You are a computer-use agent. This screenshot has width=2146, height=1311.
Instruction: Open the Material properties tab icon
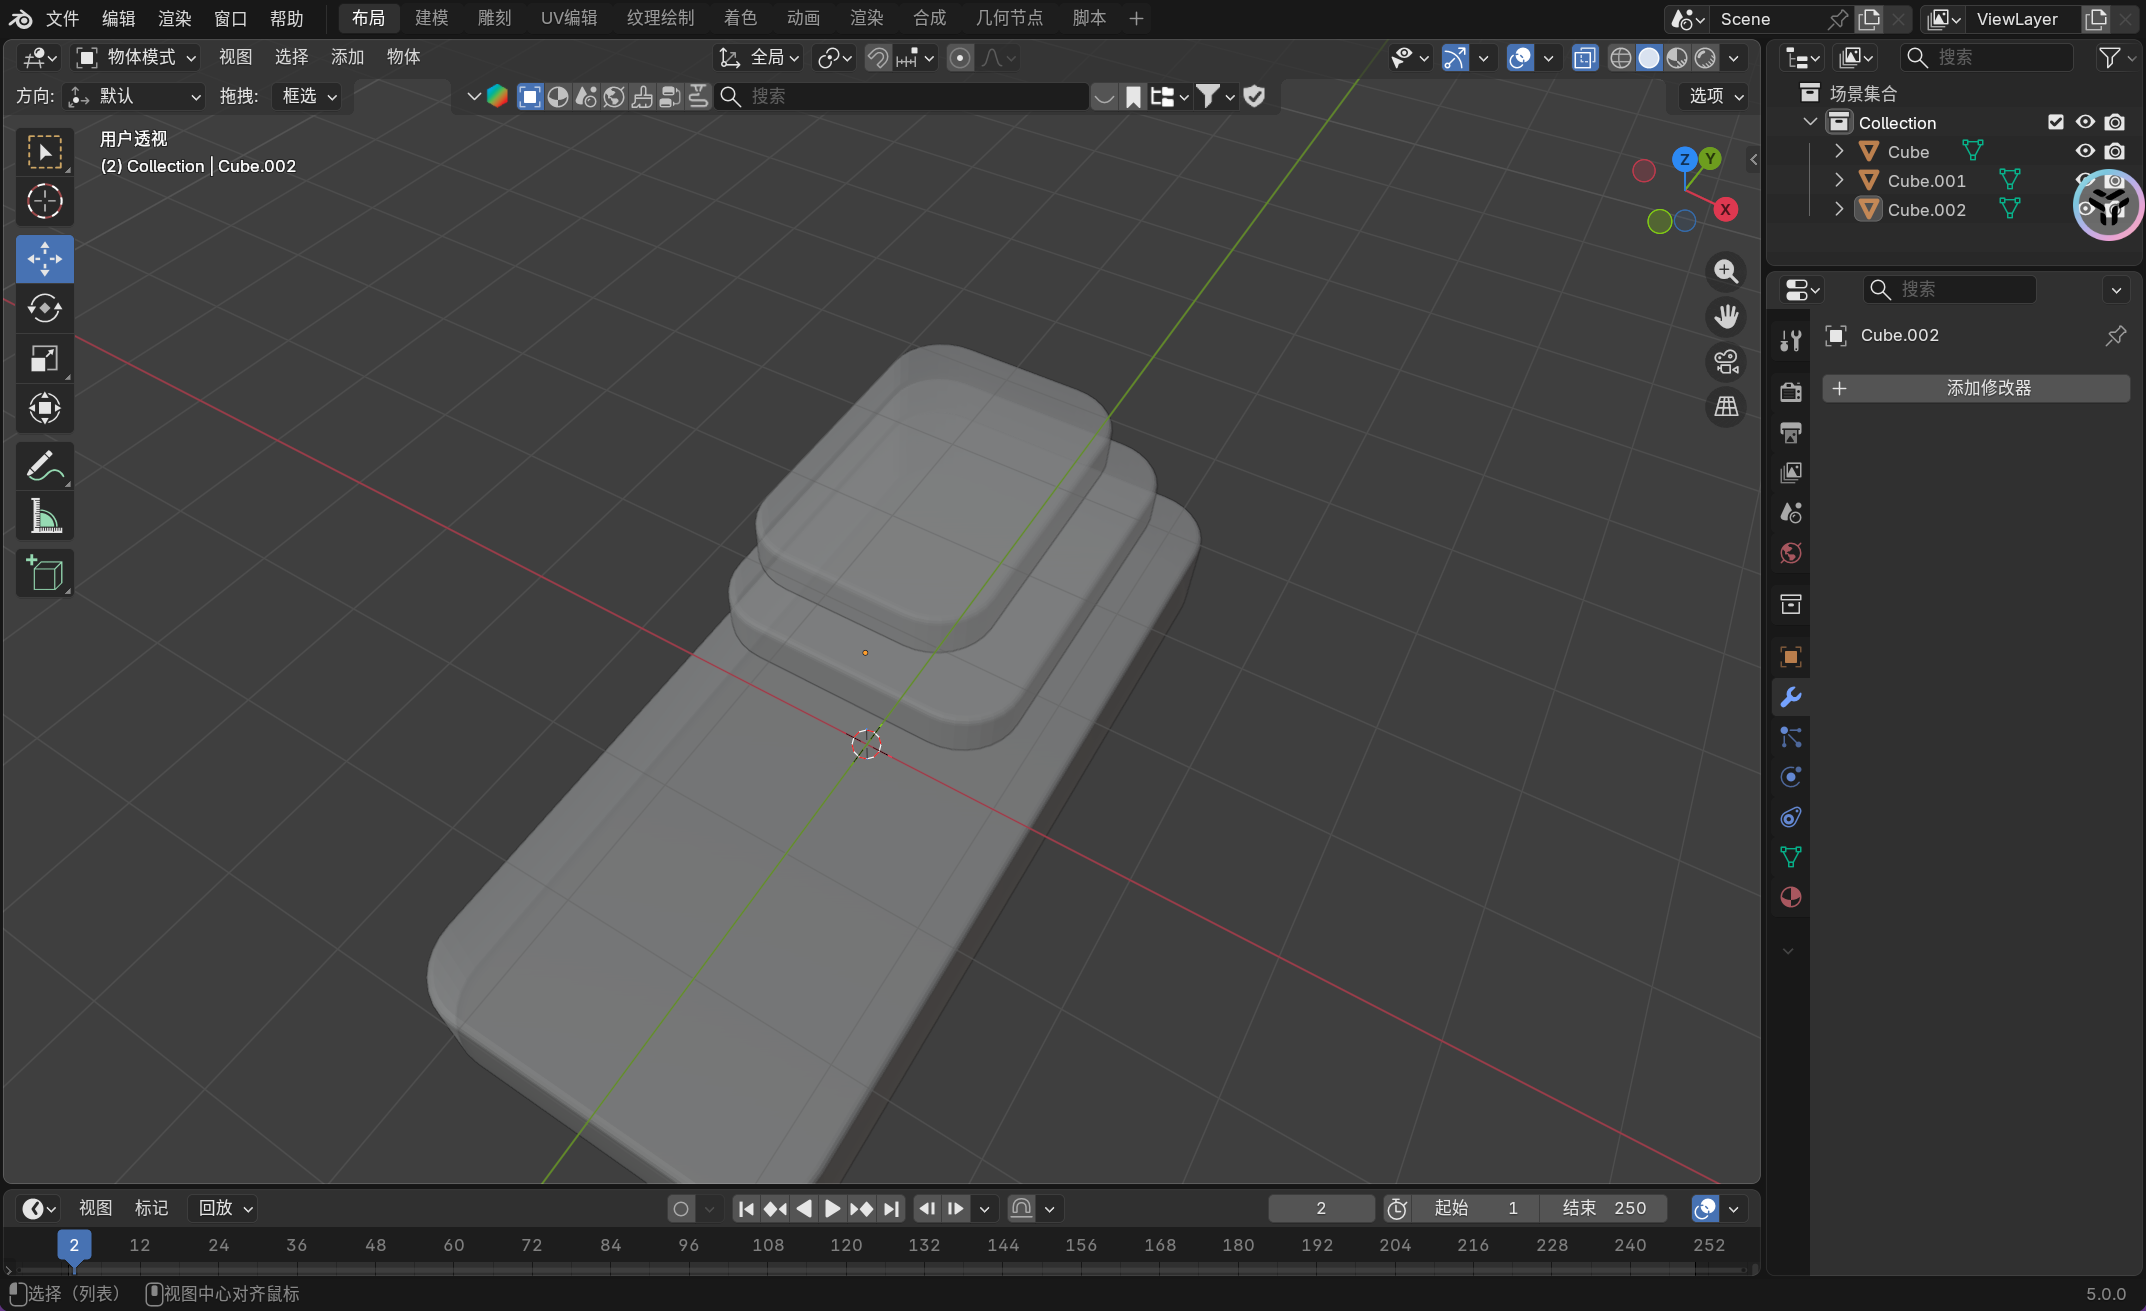[1791, 897]
